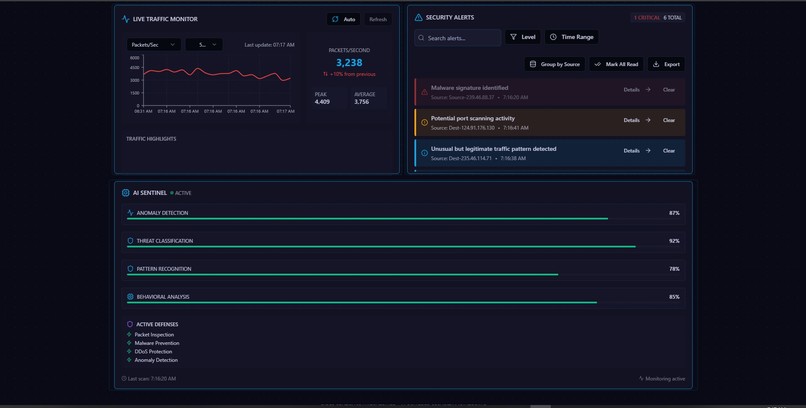Open the Time Range filter
Viewport: 806px width, 408px height.
point(572,37)
